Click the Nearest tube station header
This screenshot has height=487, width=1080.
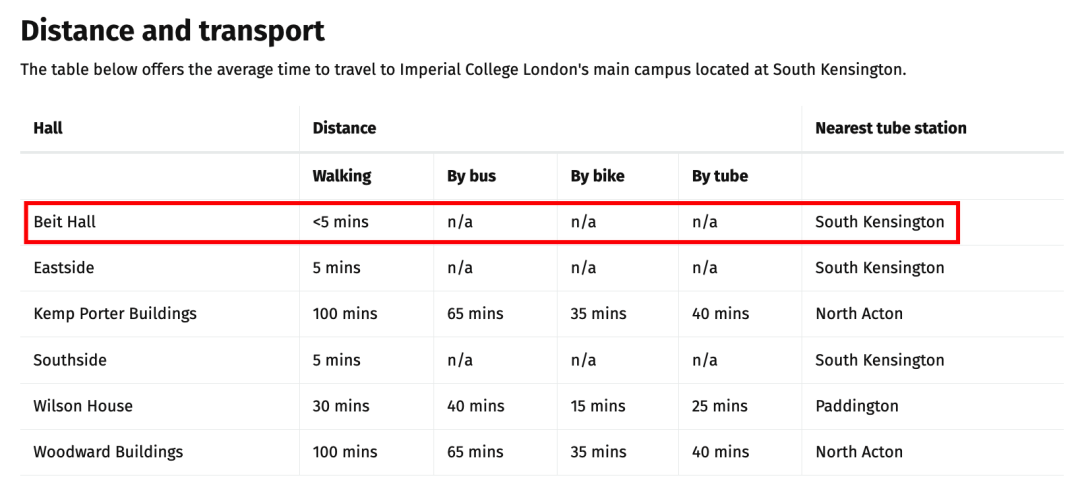[x=891, y=128]
